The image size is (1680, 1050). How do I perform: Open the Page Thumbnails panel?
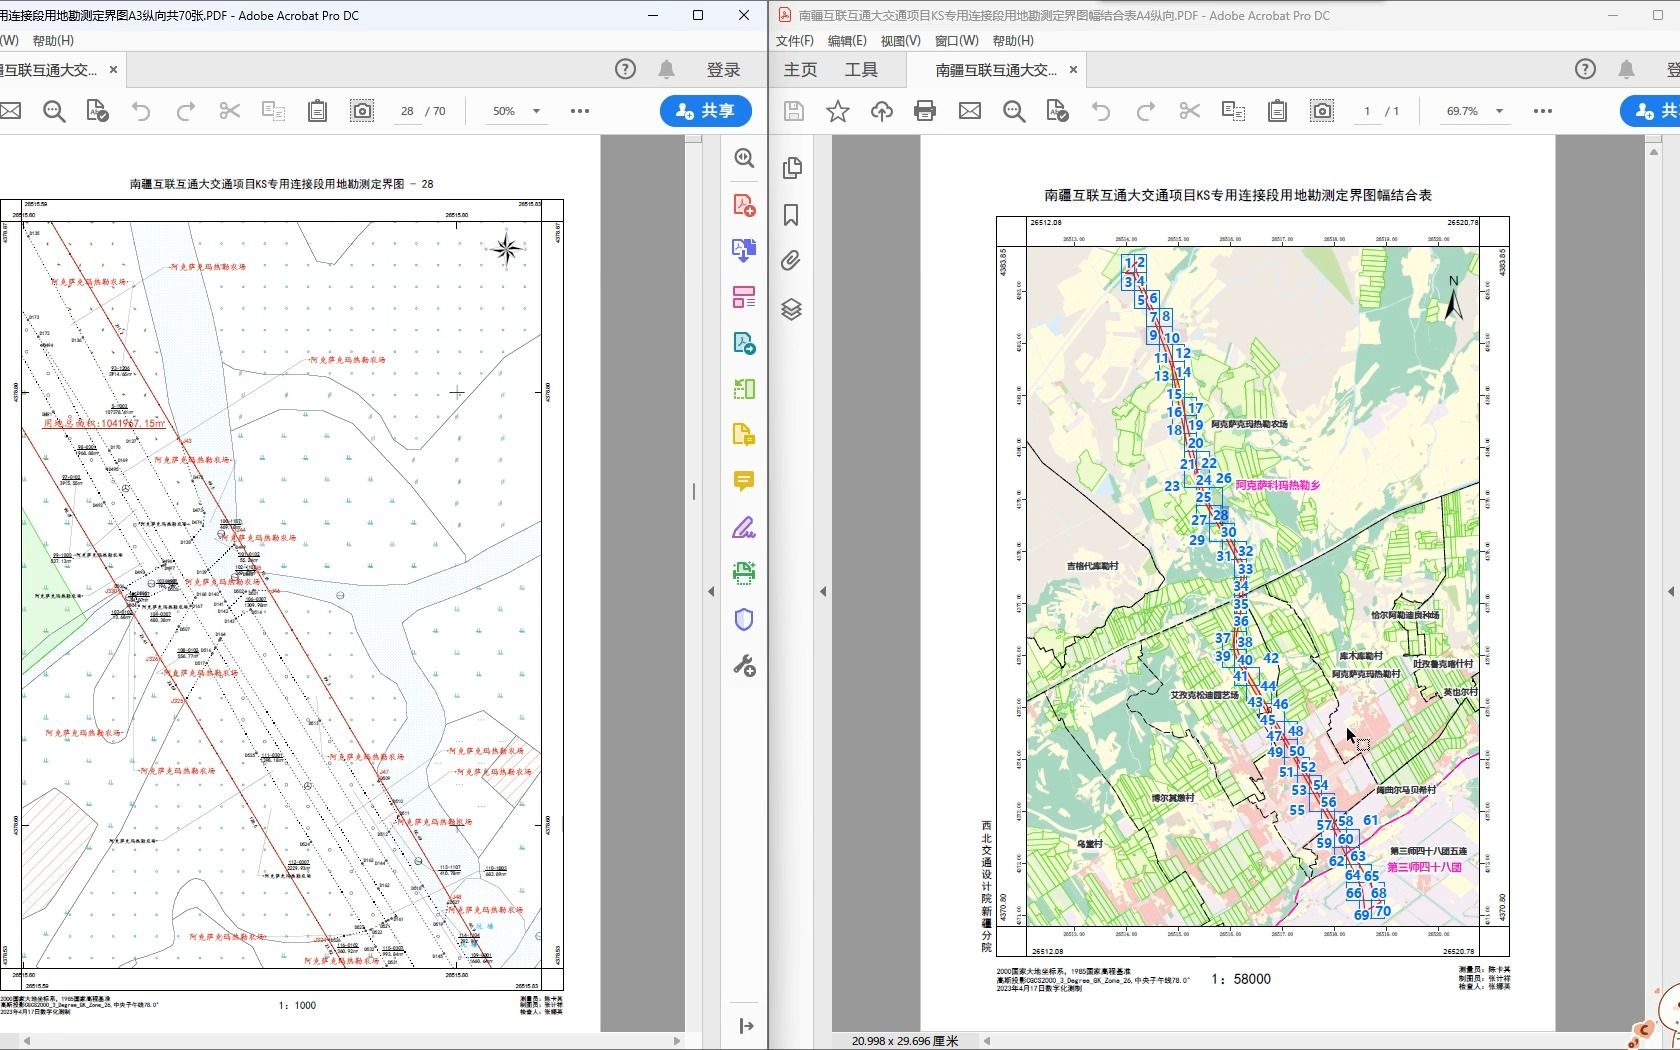click(x=791, y=168)
